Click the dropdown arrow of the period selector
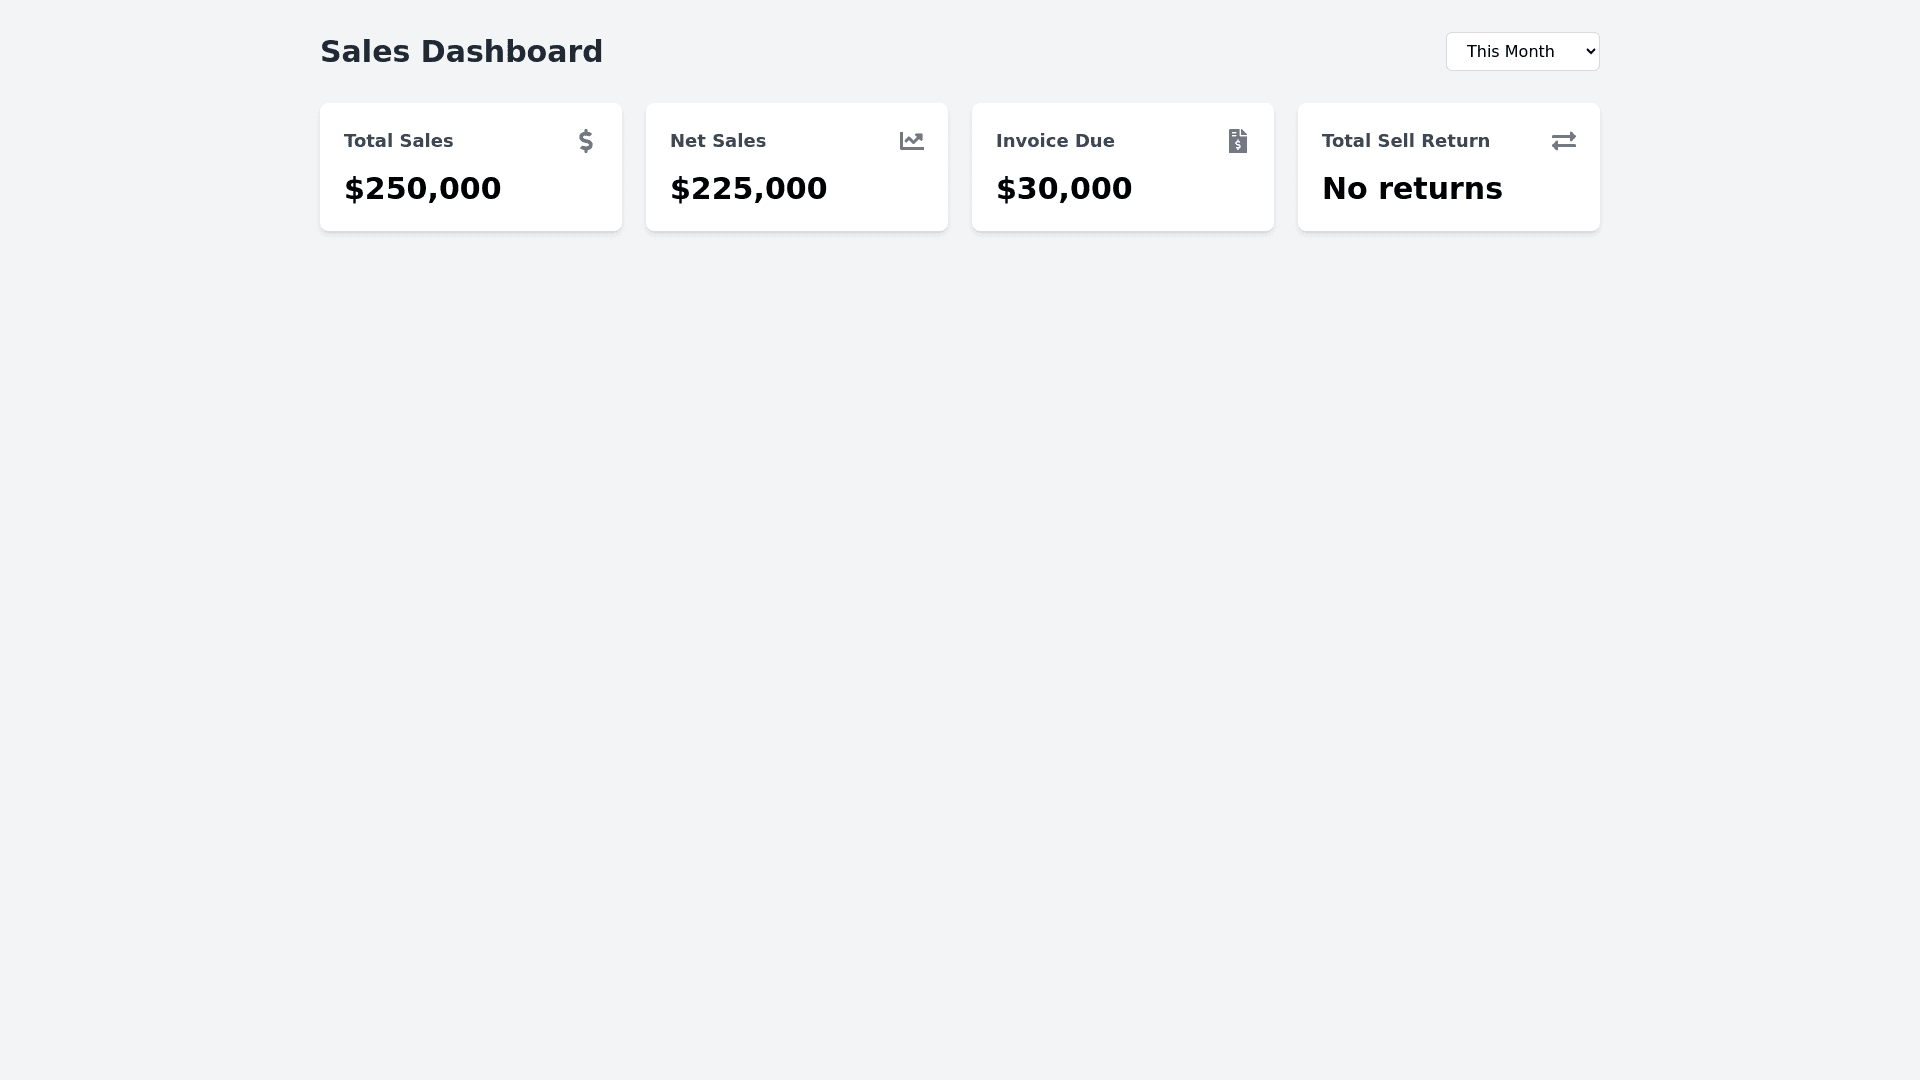The height and width of the screenshot is (1080, 1920). 1590,51
